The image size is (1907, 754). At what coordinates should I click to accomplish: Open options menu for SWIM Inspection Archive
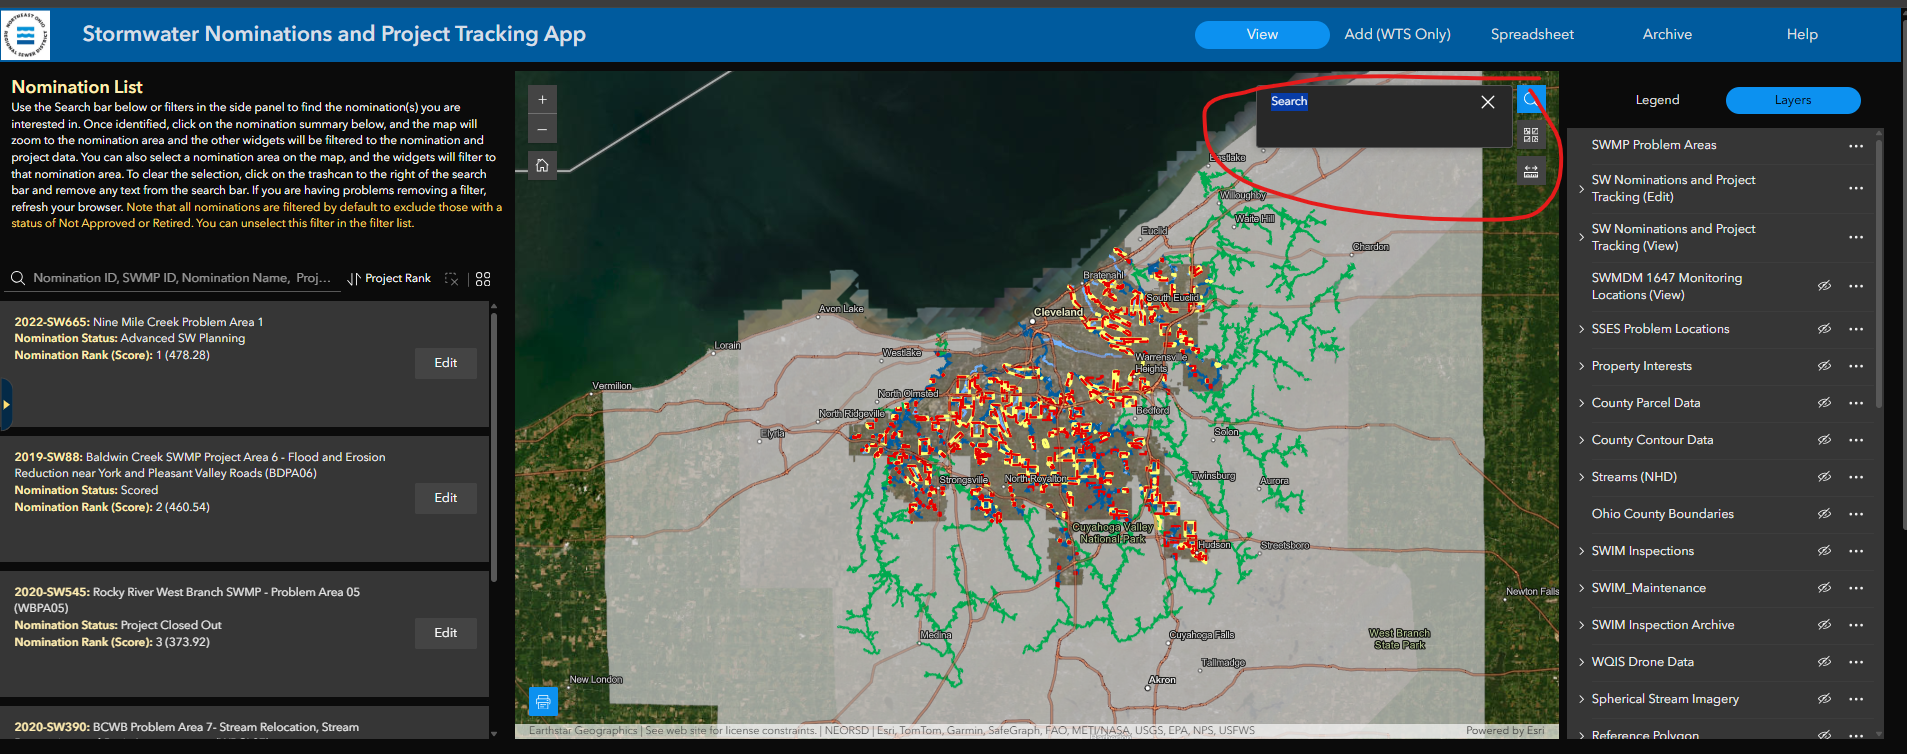1856,625
